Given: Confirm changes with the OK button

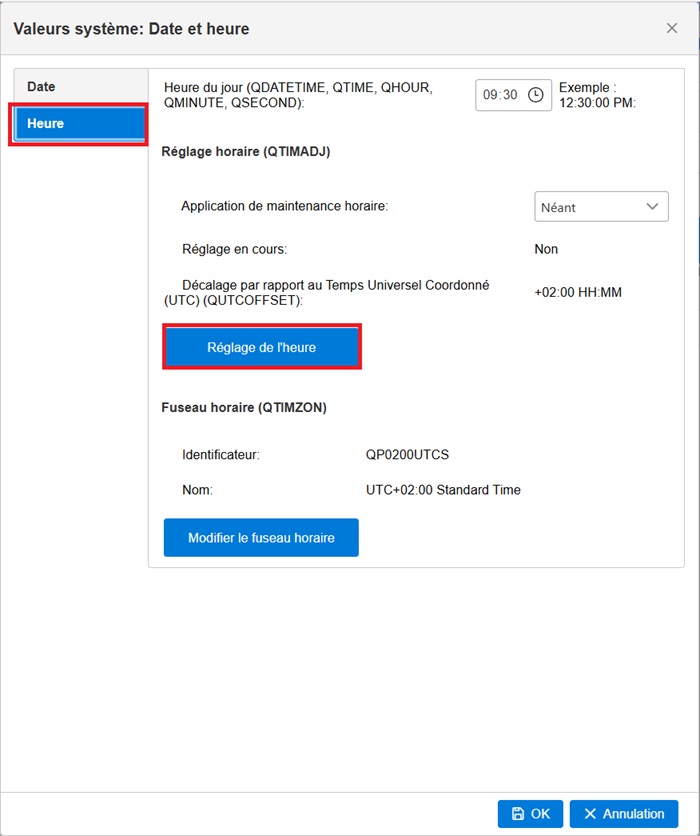Looking at the screenshot, I should click(x=530, y=814).
